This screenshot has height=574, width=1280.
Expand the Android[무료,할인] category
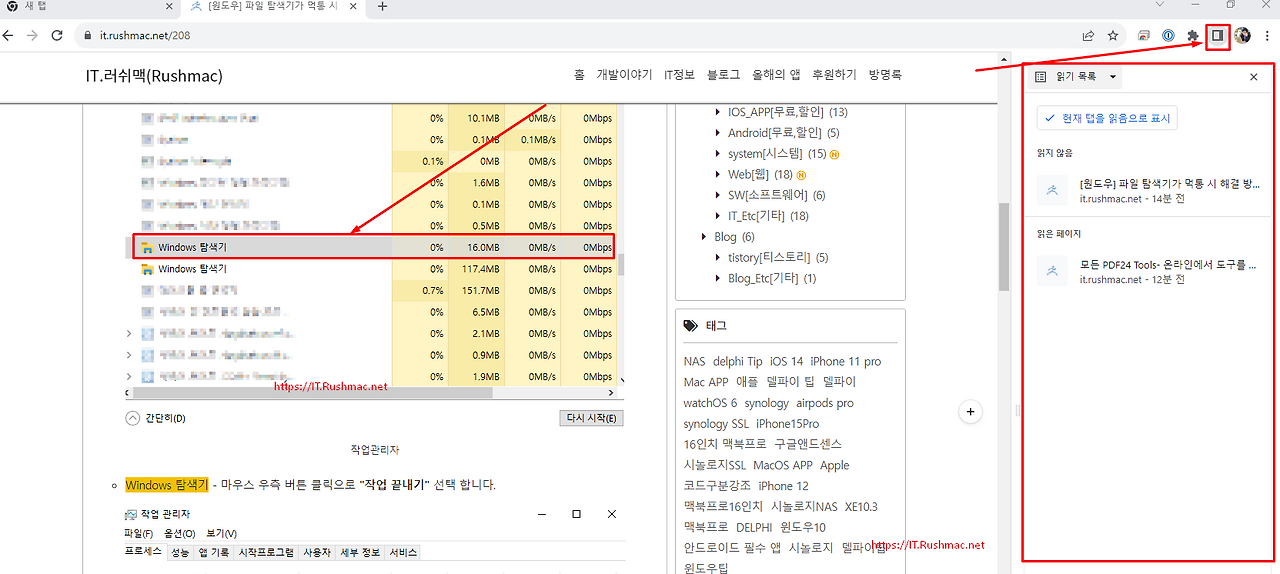pos(718,133)
